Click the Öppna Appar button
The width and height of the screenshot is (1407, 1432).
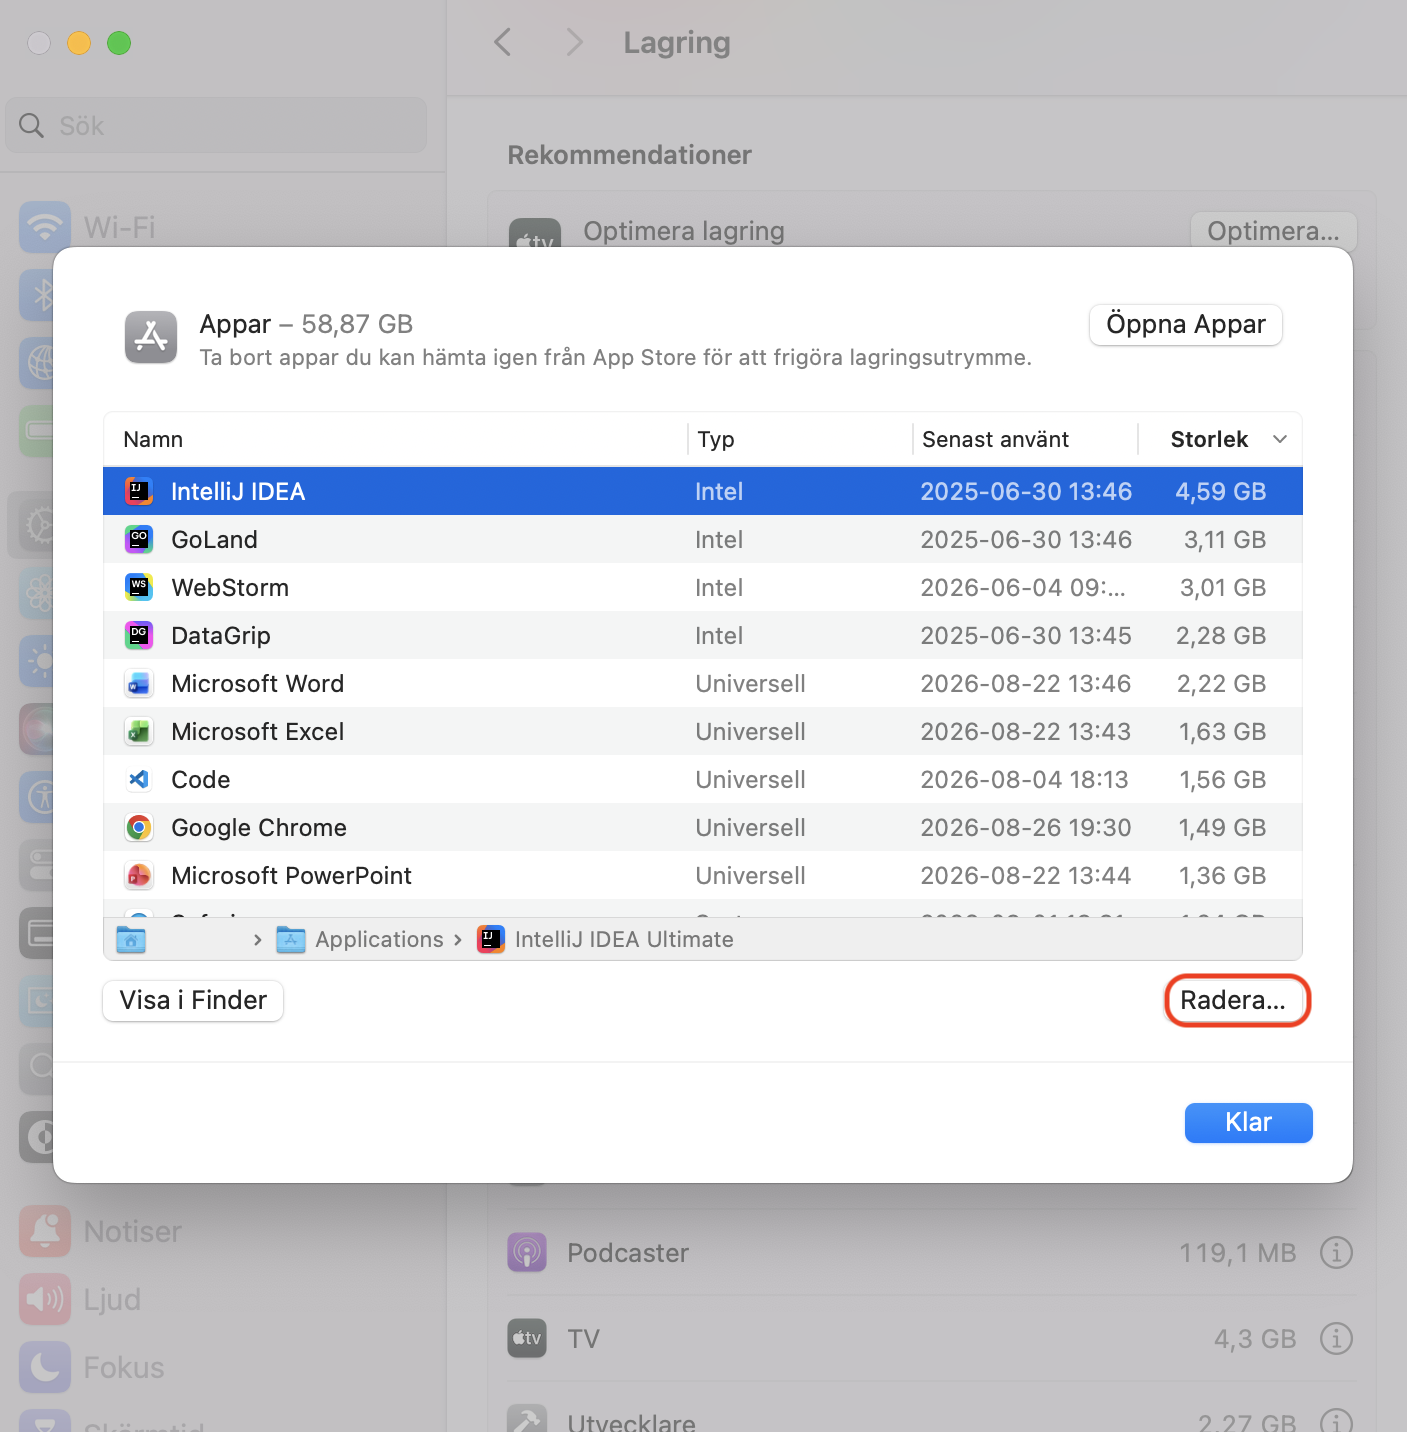coord(1186,324)
